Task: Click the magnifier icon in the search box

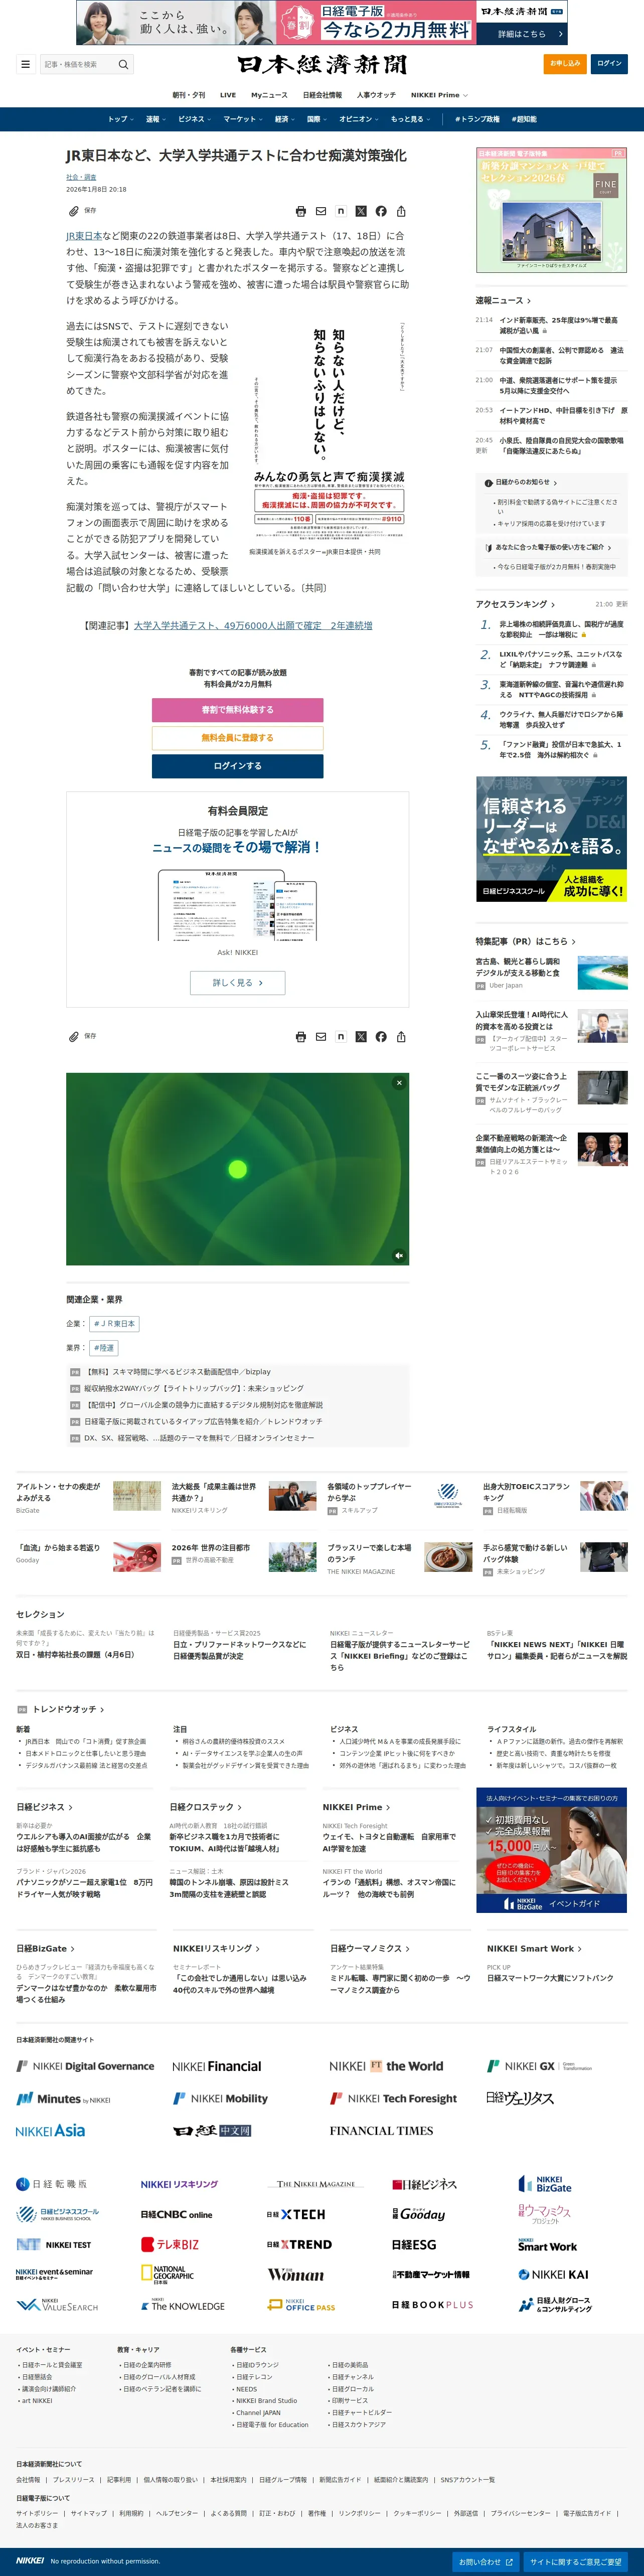Action: point(123,64)
